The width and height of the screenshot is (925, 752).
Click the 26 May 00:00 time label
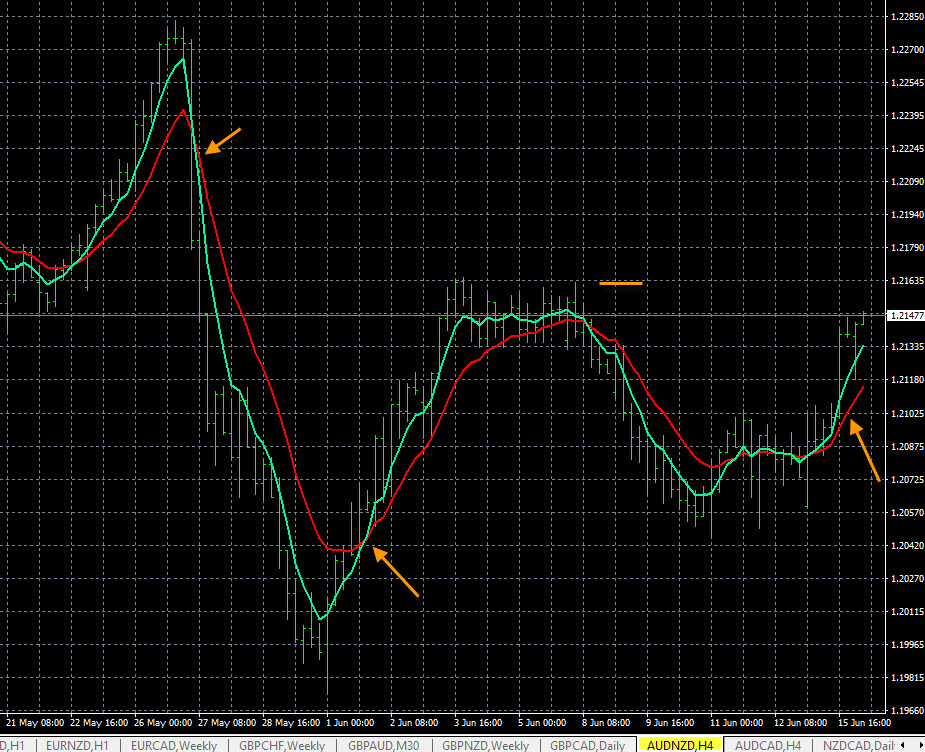tap(163, 723)
